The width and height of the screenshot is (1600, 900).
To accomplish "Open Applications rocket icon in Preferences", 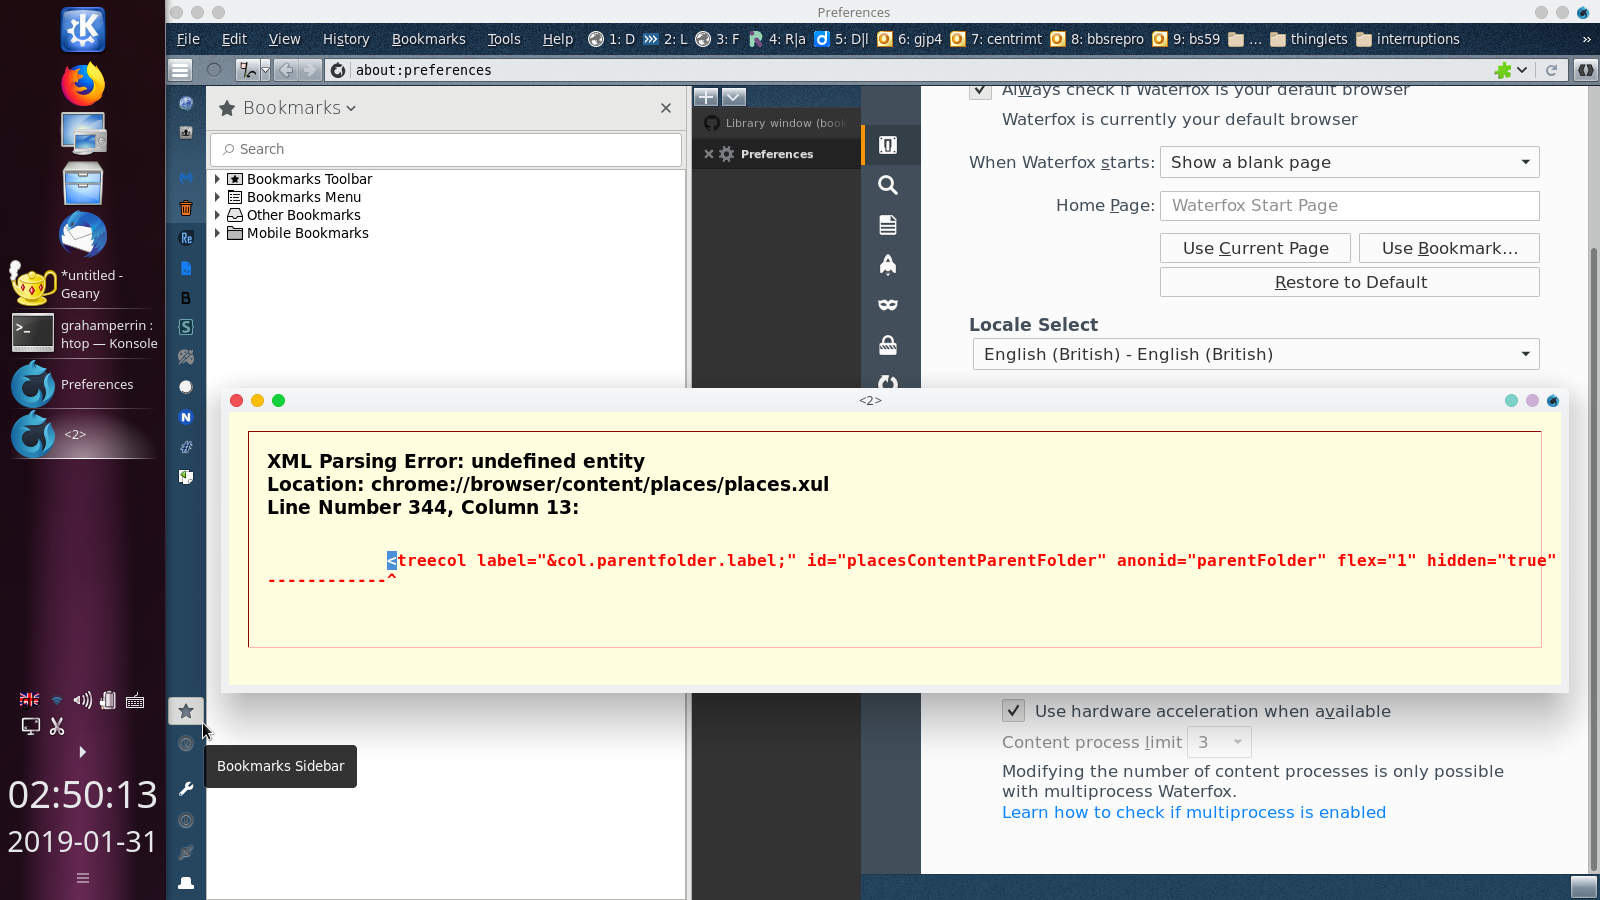I will click(x=888, y=265).
